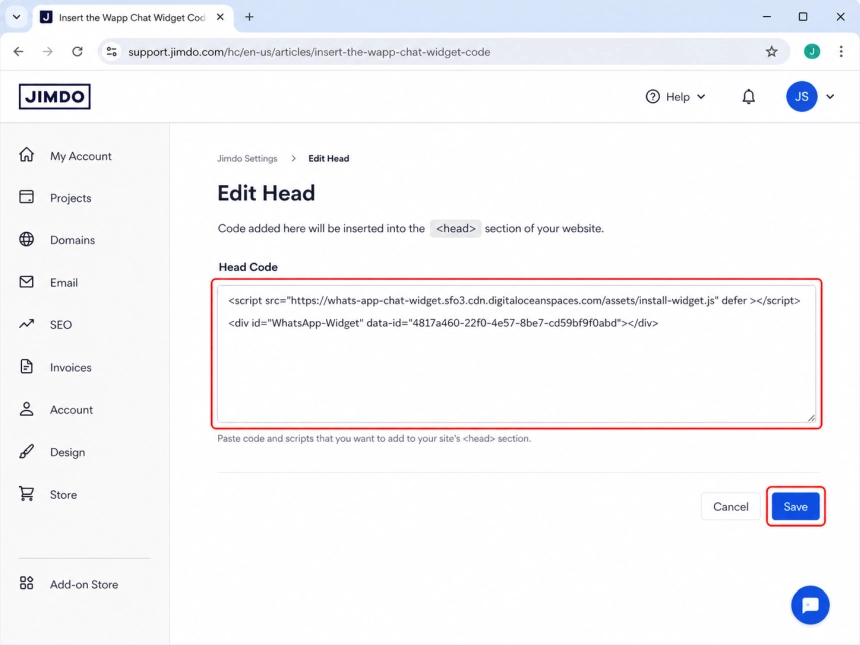The width and height of the screenshot is (860, 645).
Task: Click the Account person icon
Action: pyautogui.click(x=26, y=409)
